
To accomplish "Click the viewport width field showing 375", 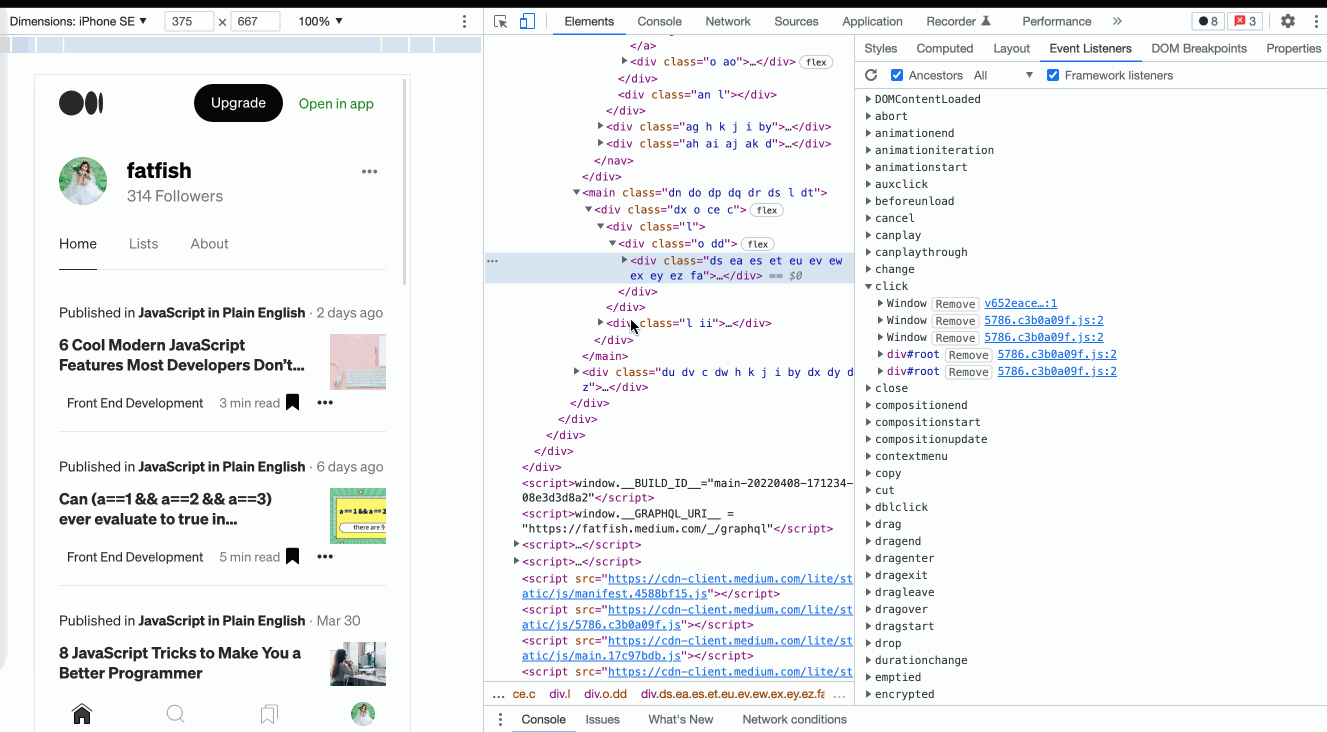I will pos(189,21).
